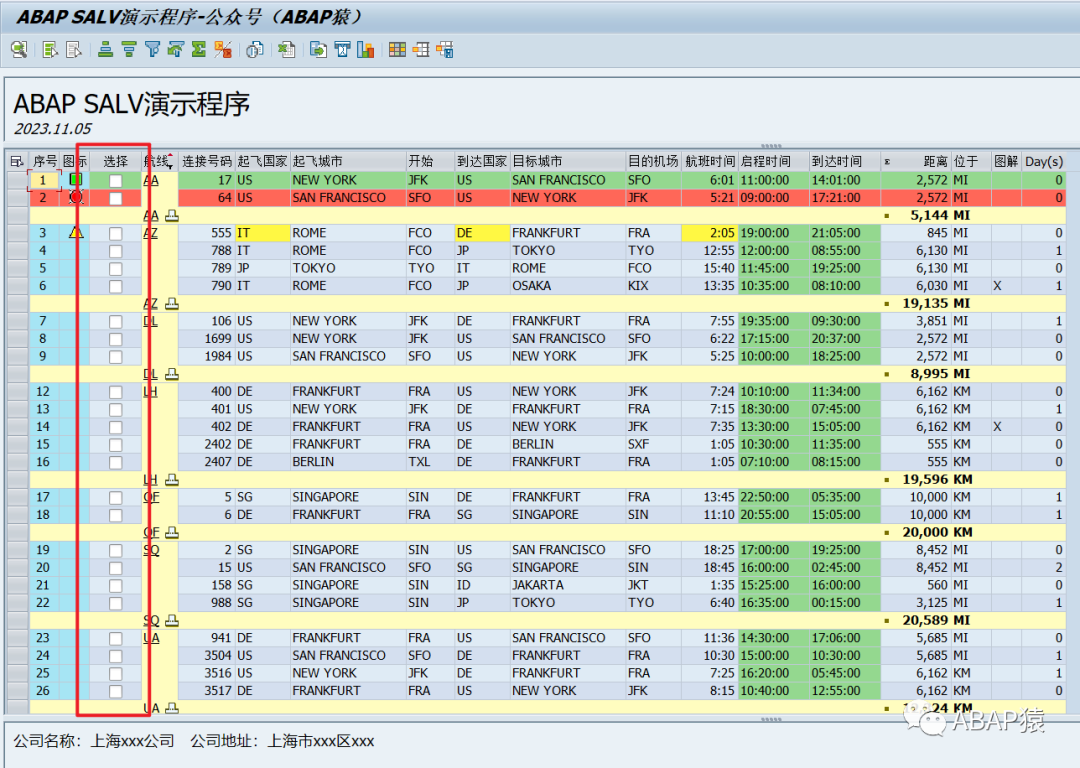This screenshot has width=1080, height=768.
Task: Click the AZ airline hotspot link
Action: pyautogui.click(x=150, y=233)
